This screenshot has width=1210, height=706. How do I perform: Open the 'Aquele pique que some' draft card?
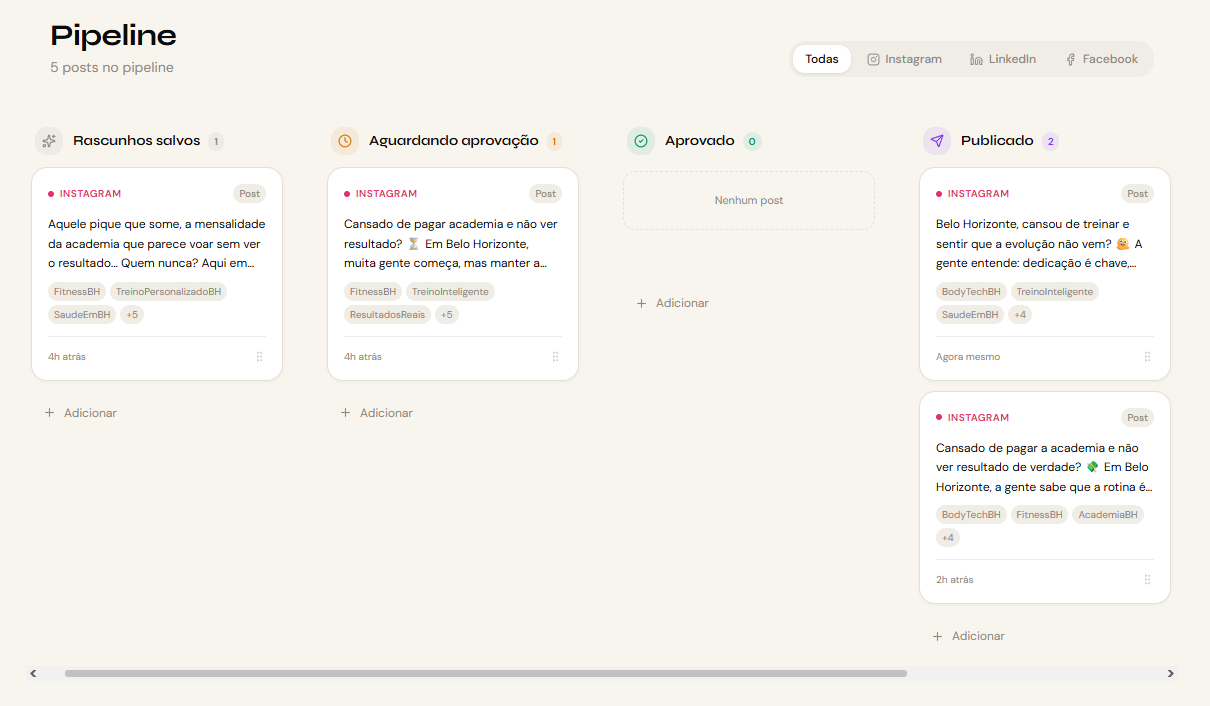coord(157,244)
